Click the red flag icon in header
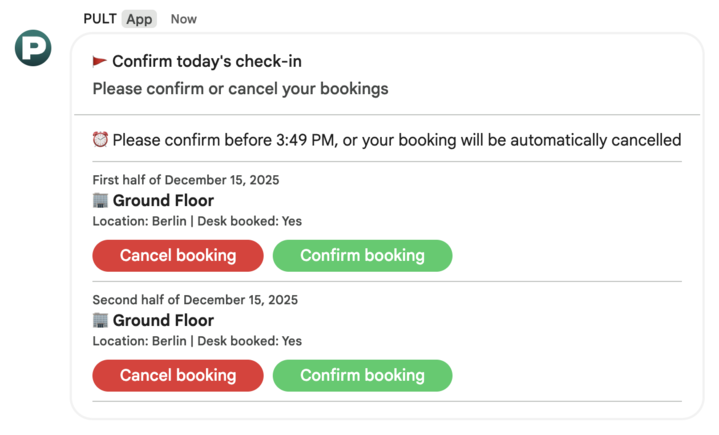The image size is (719, 435). (x=100, y=61)
